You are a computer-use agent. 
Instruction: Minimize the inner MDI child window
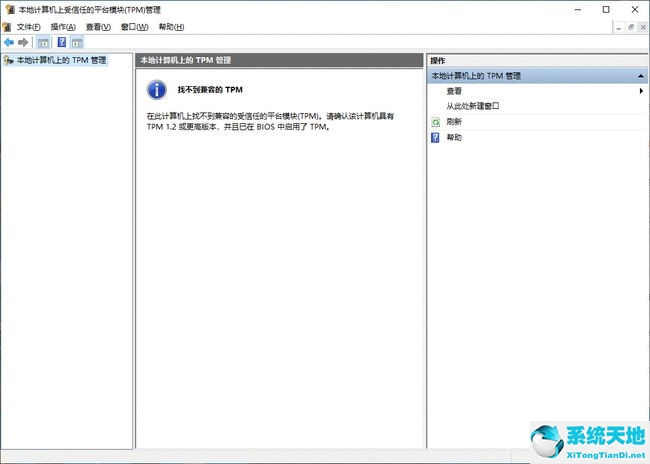click(x=618, y=27)
